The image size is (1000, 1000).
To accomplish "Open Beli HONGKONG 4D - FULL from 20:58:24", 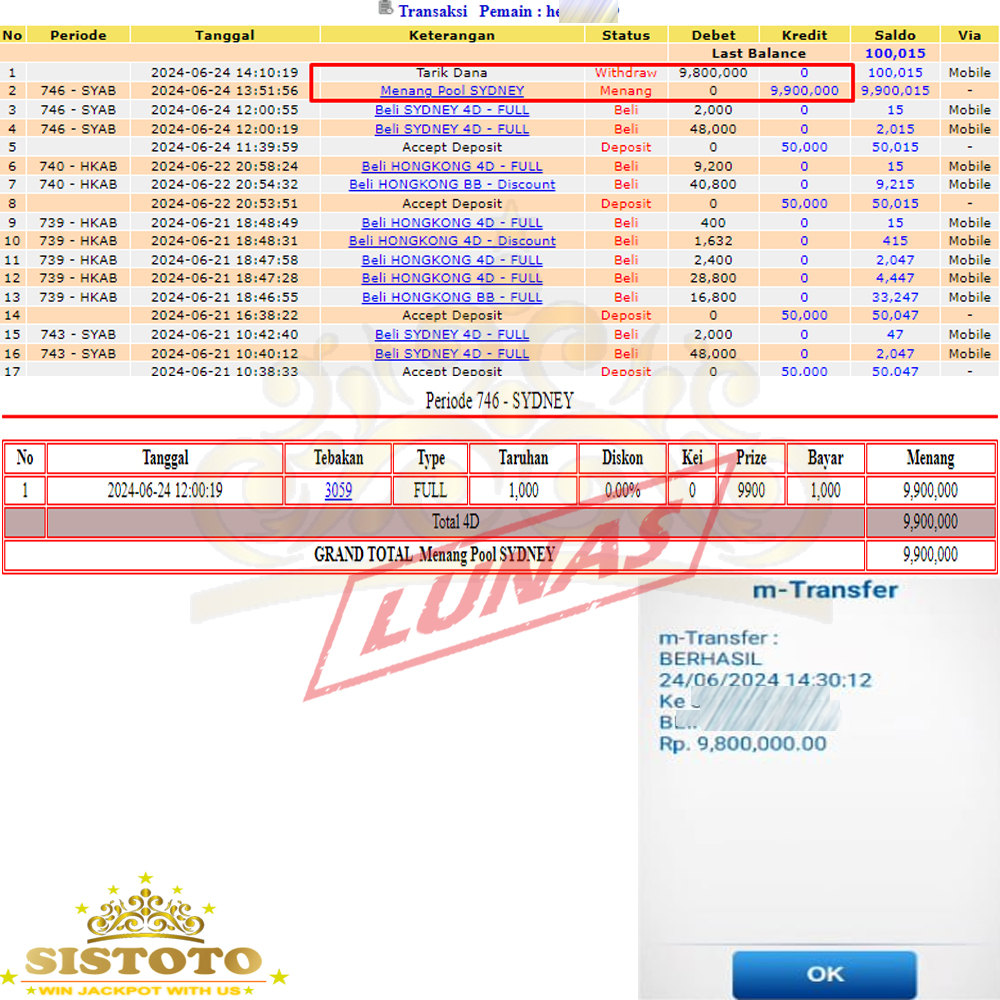I will 452,166.
